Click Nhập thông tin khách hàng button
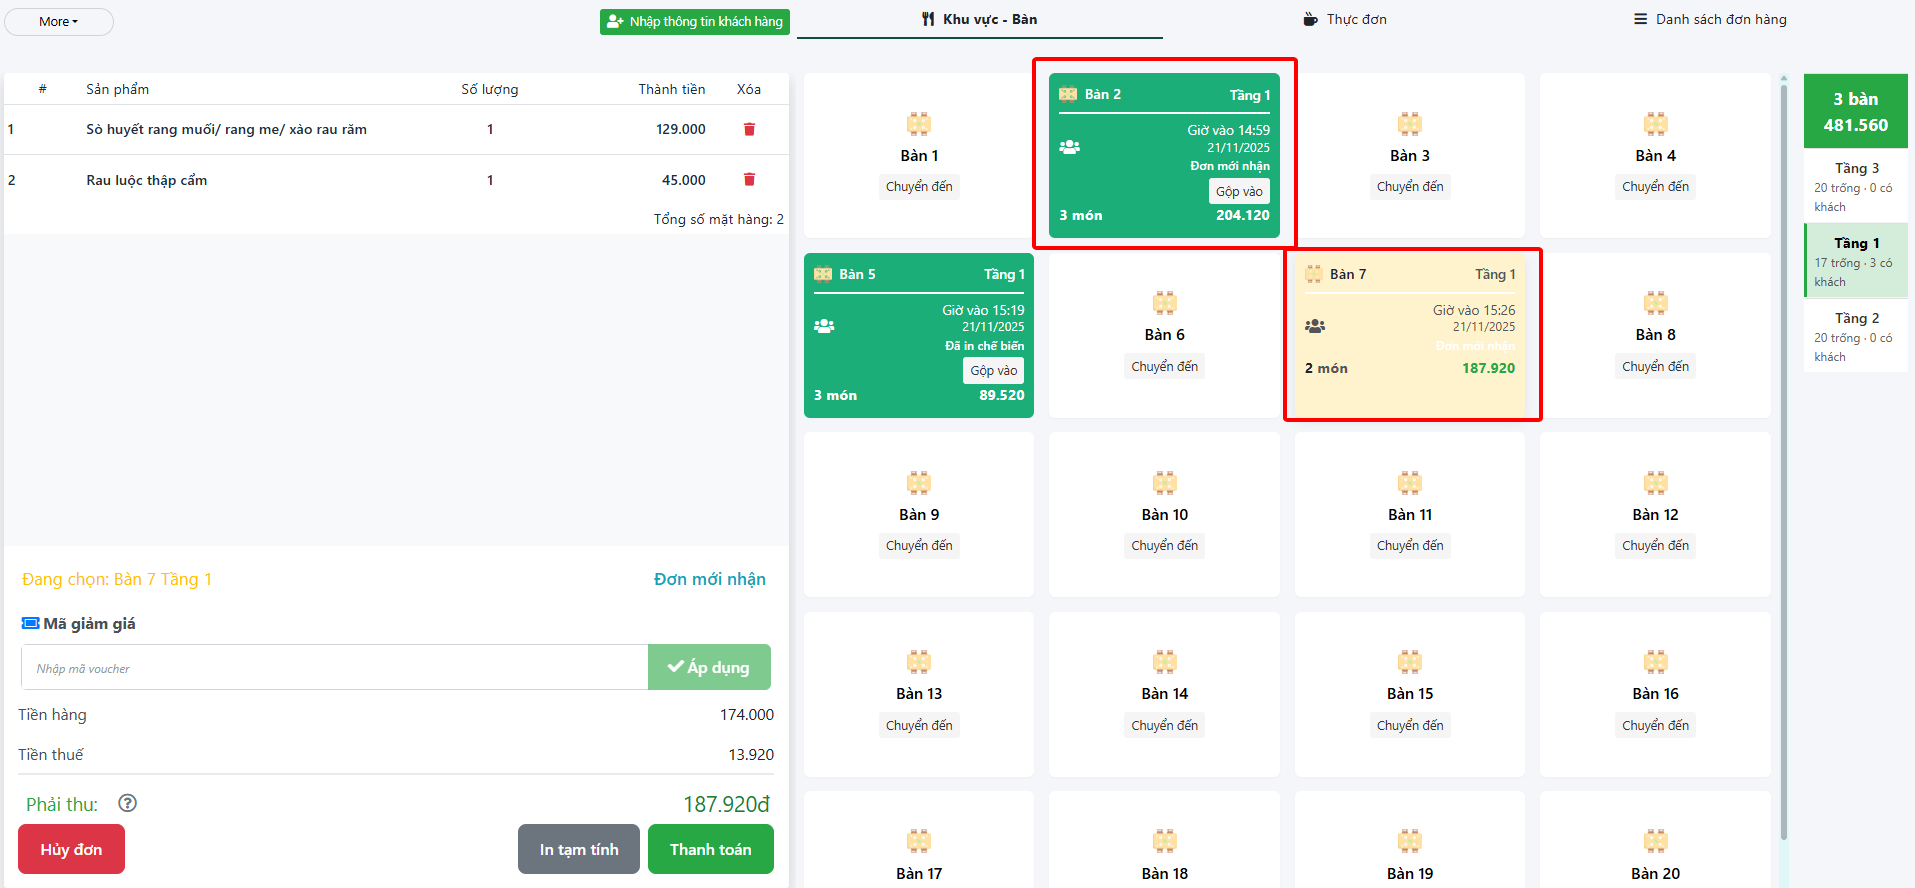Screen dimensions: 1915x888 click(695, 21)
